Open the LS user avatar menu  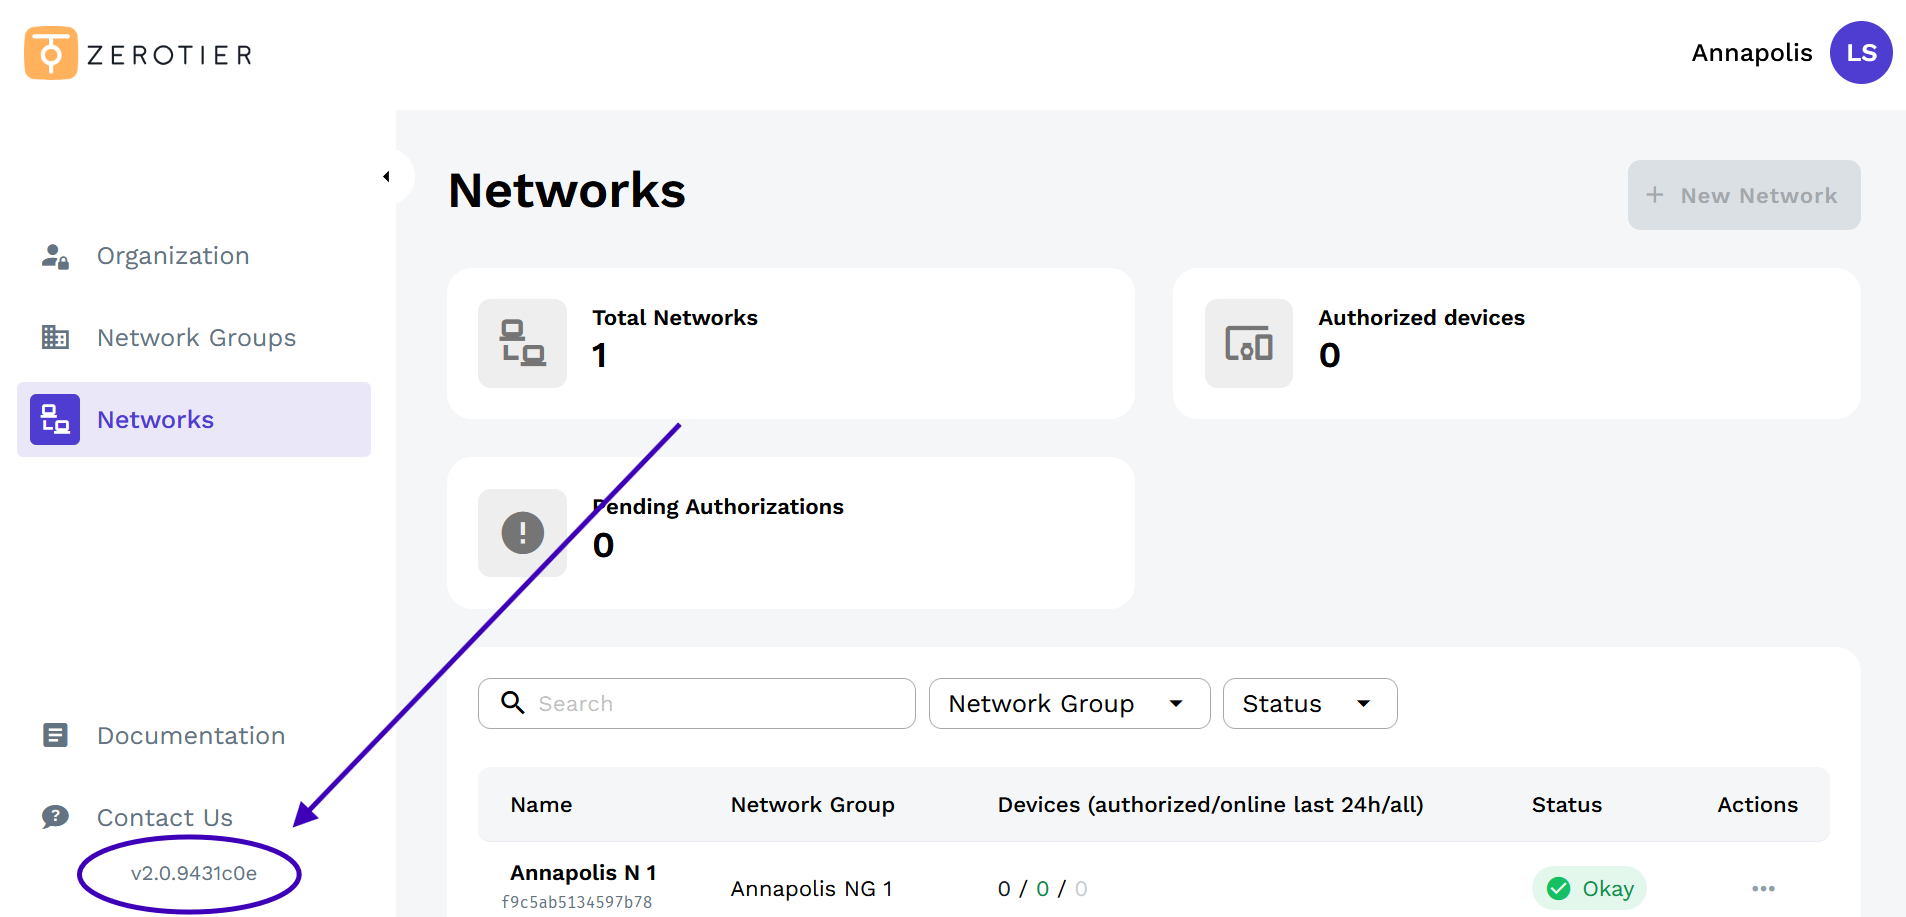(1860, 53)
